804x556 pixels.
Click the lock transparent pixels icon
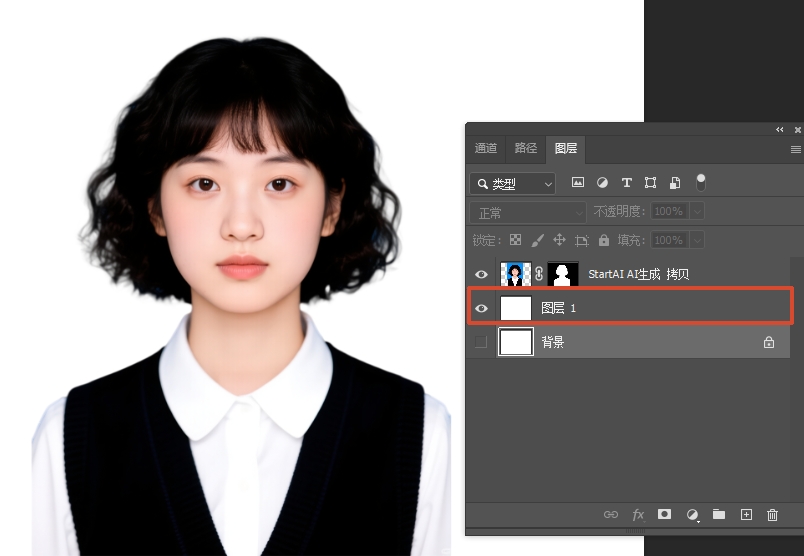point(515,240)
